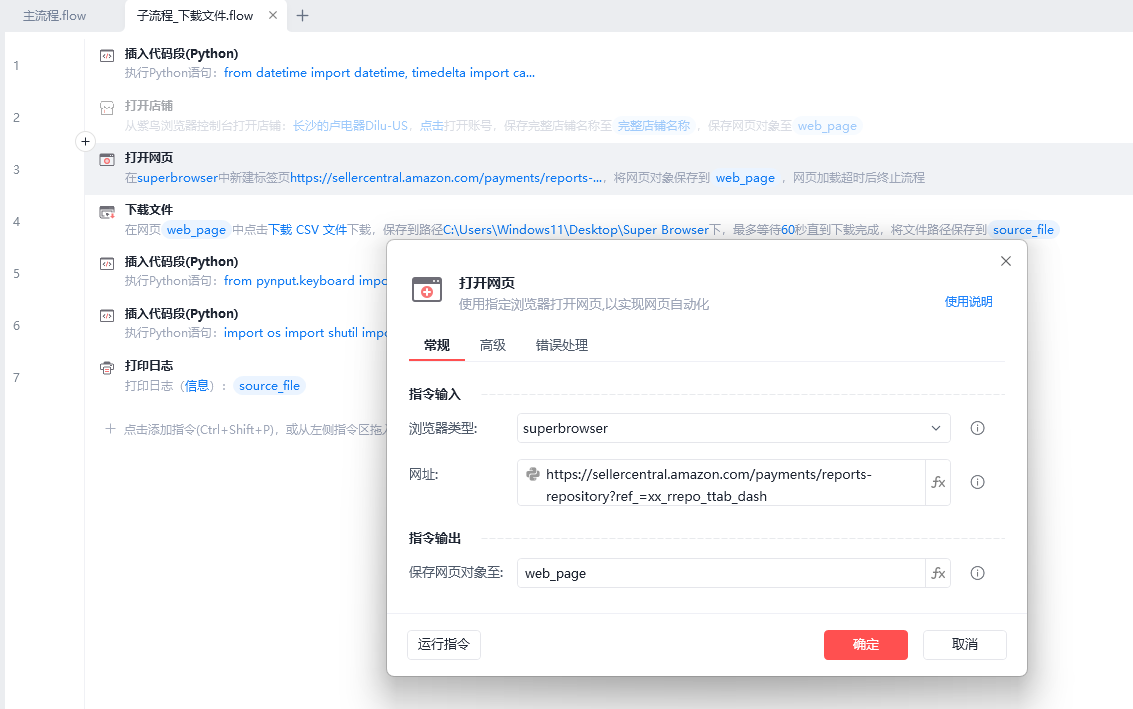Show info tooltip for 网址
Image resolution: width=1133 pixels, height=709 pixels.
coord(978,482)
